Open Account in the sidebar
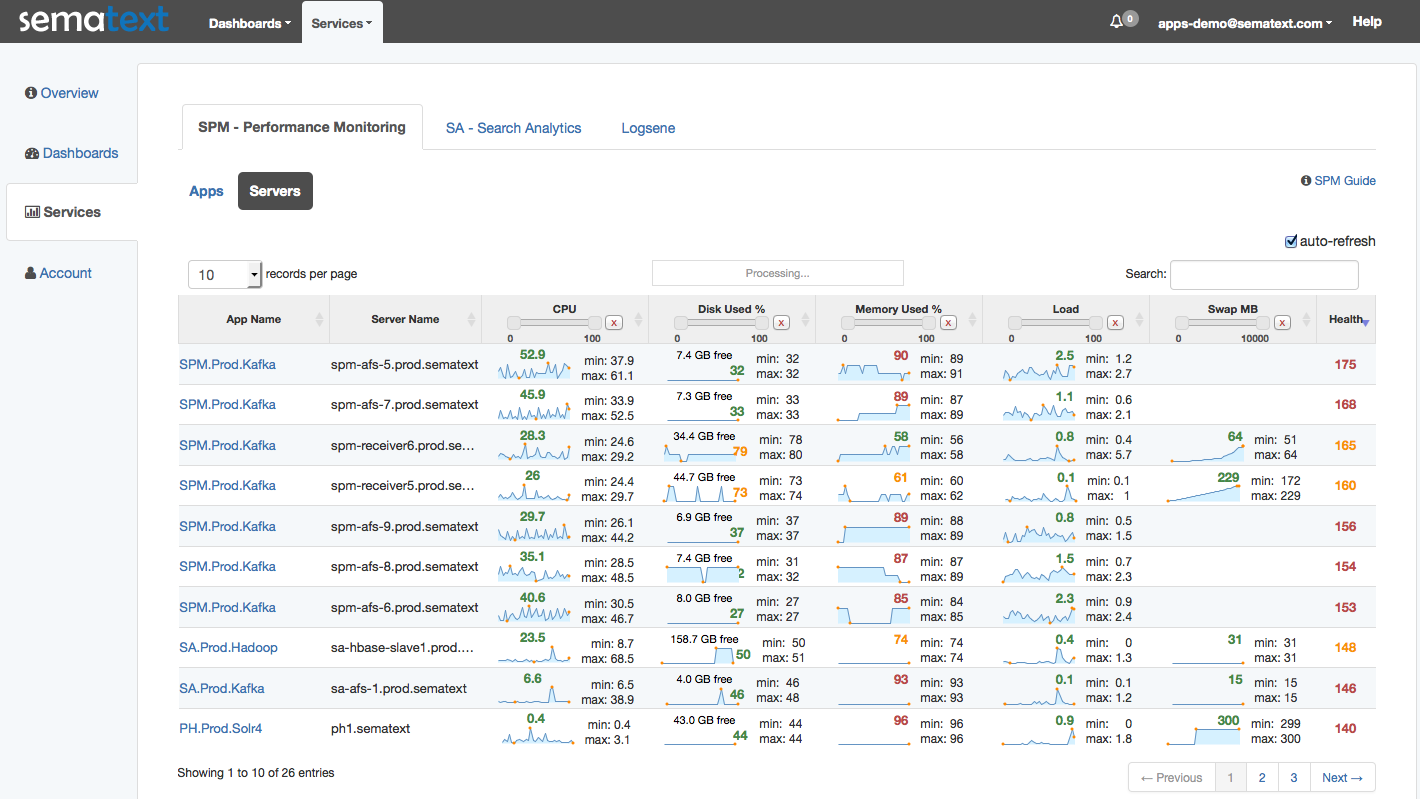Image resolution: width=1420 pixels, height=799 pixels. coord(58,273)
